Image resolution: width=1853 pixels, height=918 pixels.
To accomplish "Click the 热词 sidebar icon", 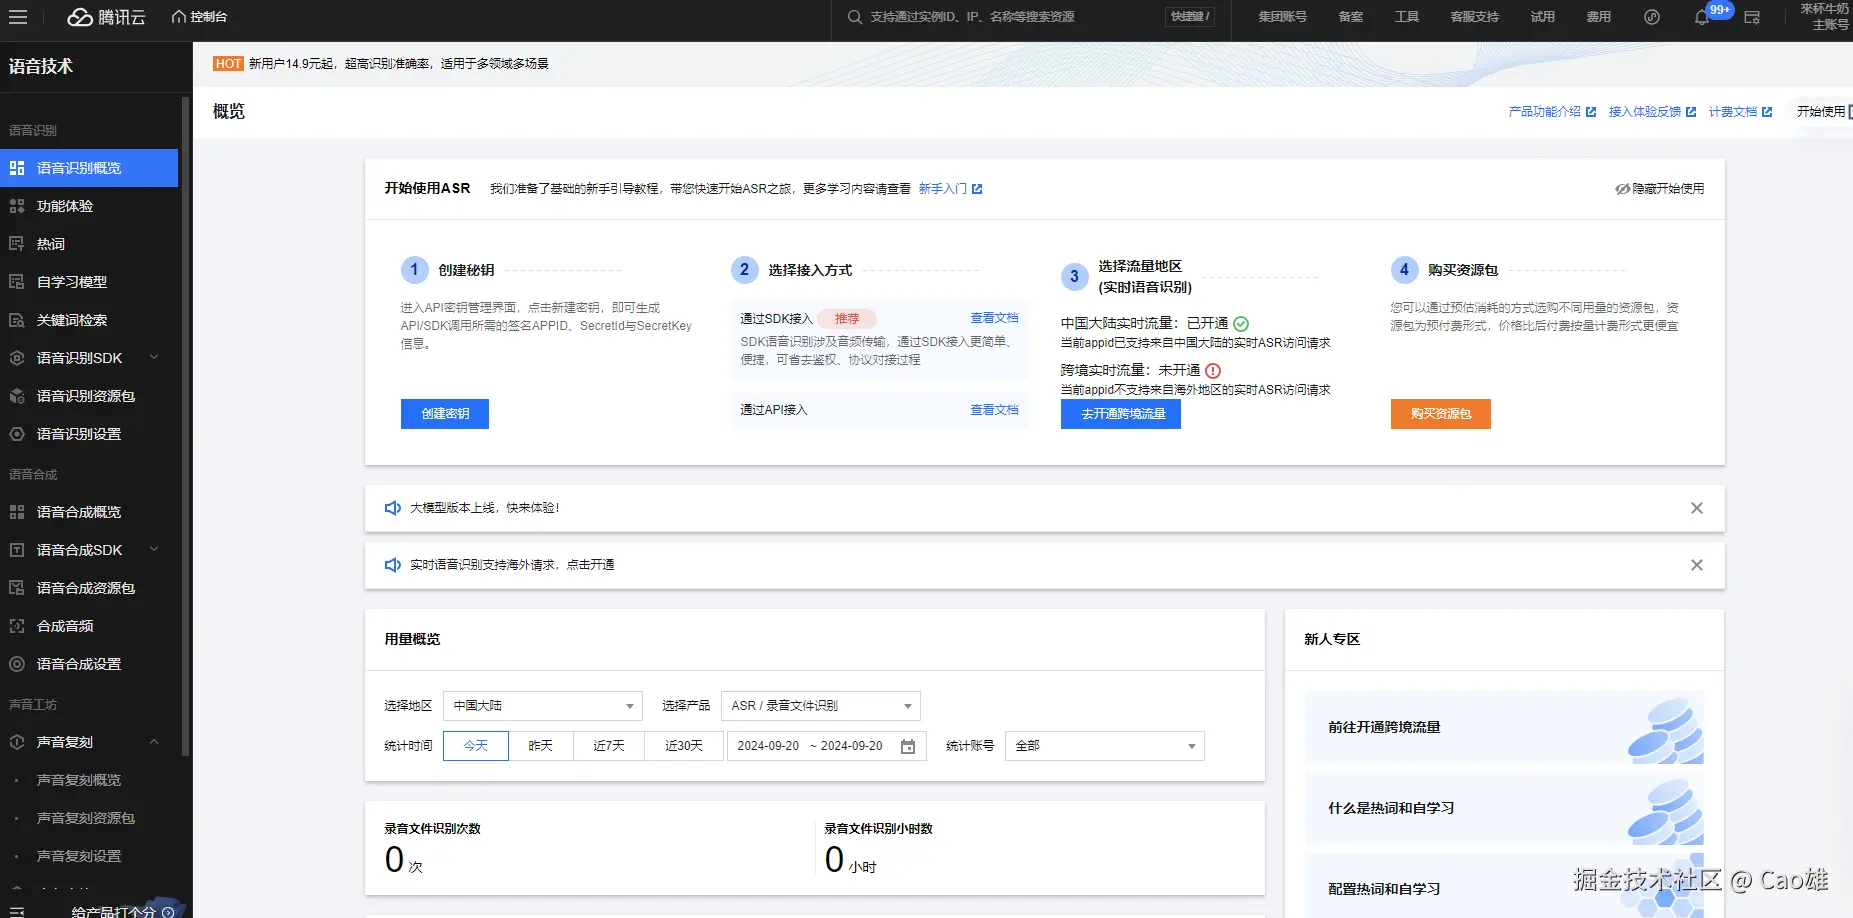I will 17,244.
